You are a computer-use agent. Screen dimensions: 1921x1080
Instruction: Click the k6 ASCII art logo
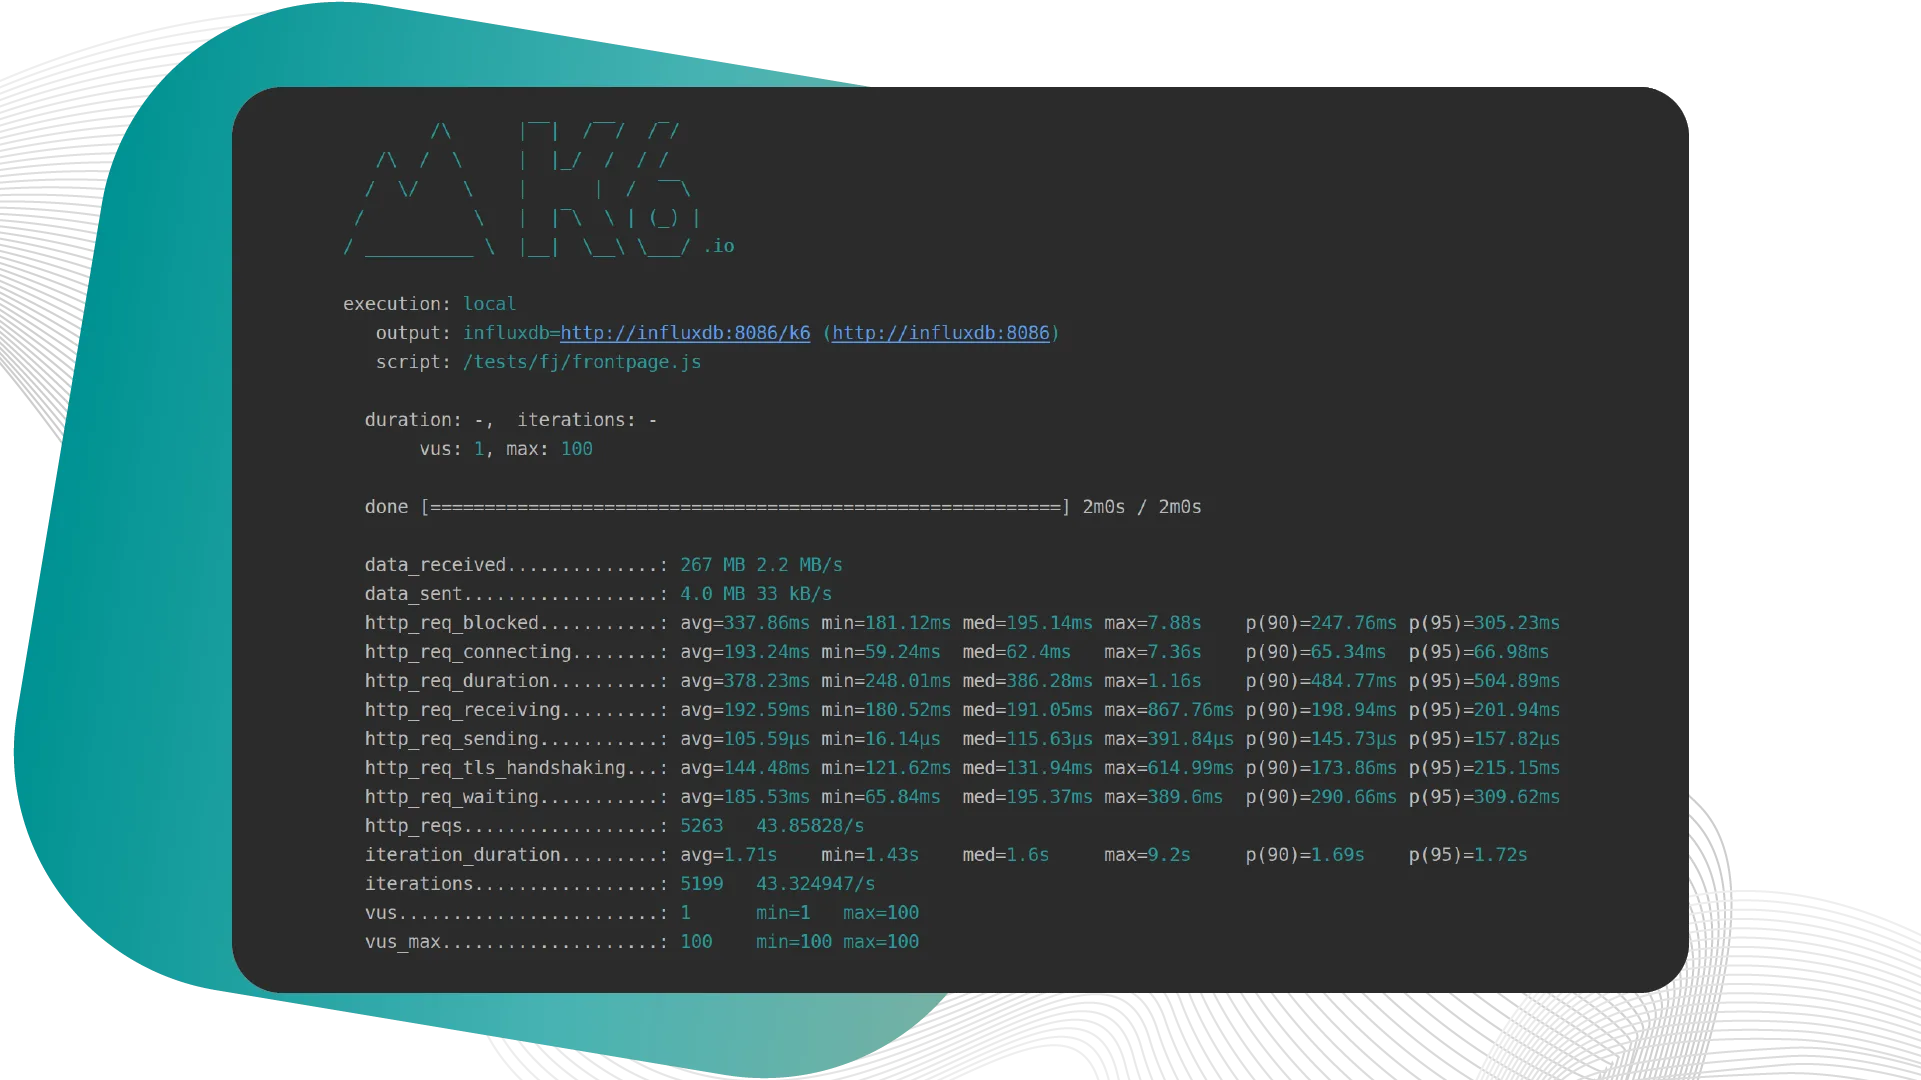pos(540,189)
